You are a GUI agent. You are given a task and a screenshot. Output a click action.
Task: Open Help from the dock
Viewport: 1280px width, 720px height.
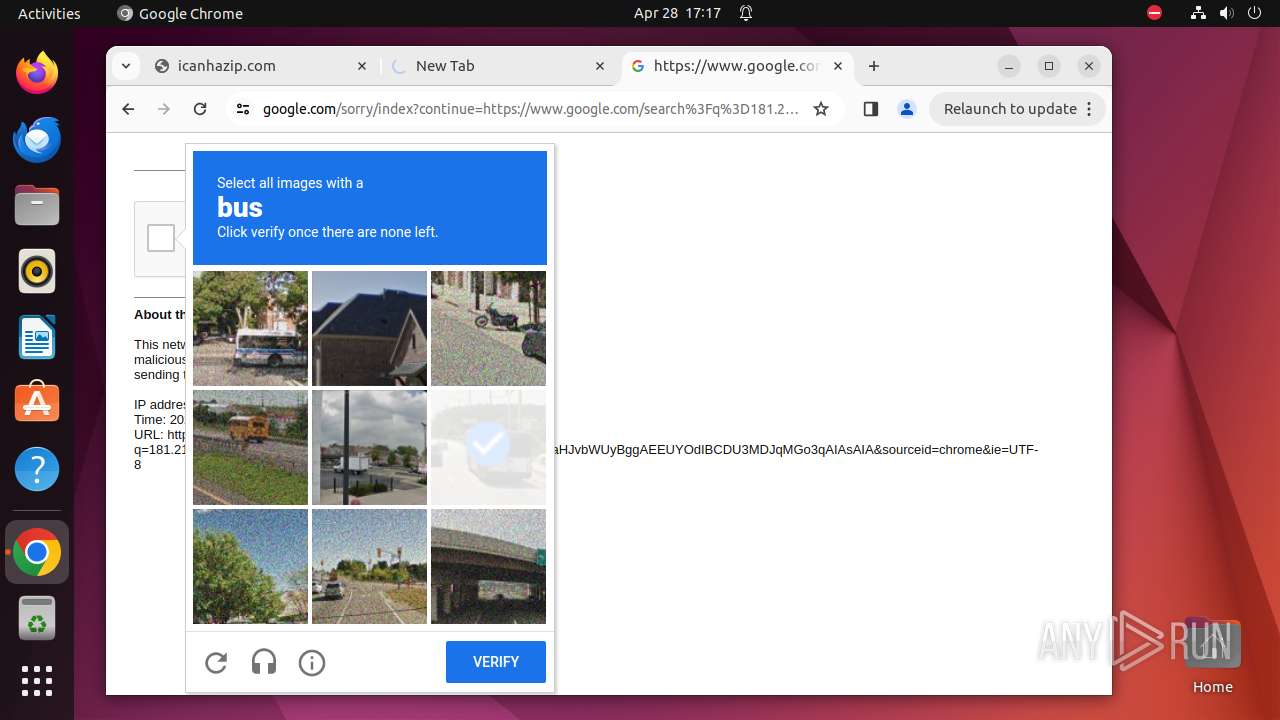(37, 469)
